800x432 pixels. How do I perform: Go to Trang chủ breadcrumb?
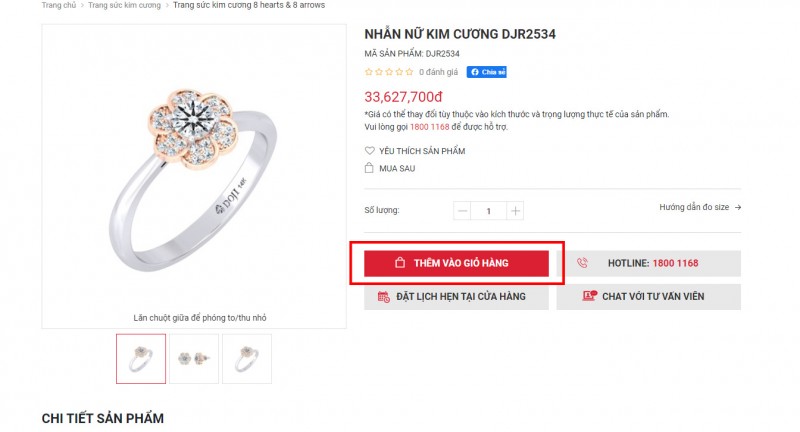(x=59, y=5)
